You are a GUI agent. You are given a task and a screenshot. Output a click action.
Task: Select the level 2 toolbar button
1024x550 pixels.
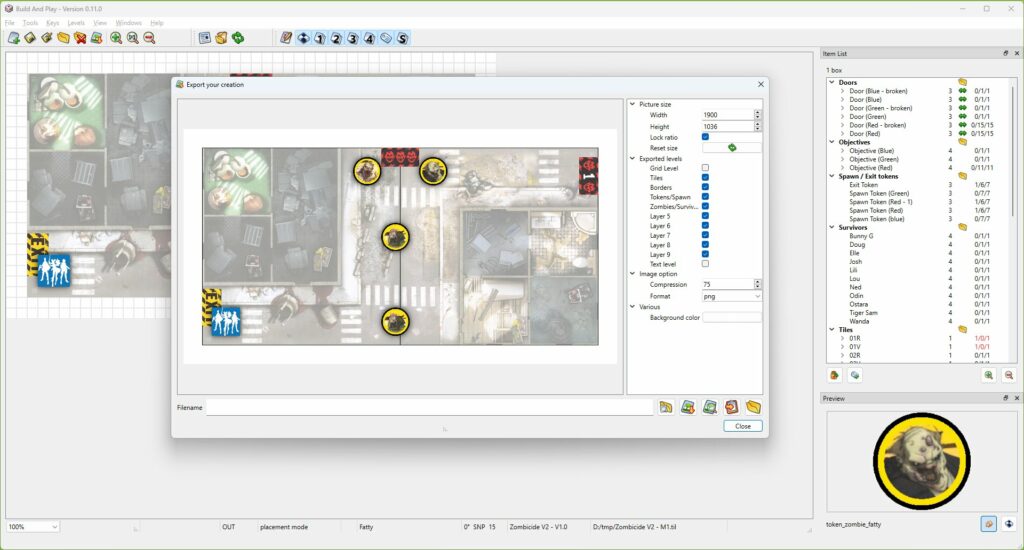point(336,38)
